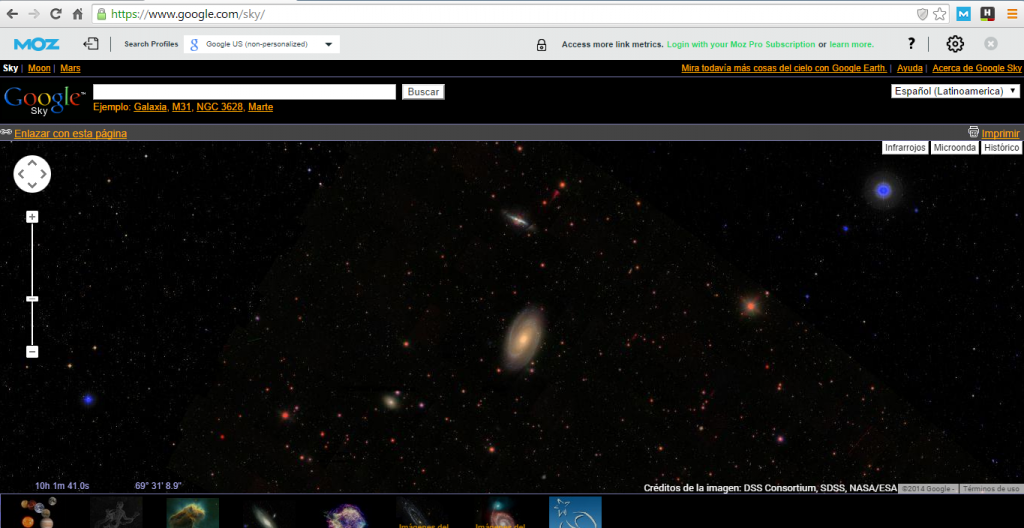The width and height of the screenshot is (1024, 528).
Task: Toggle the Infrarrojos overlay
Action: click(x=905, y=147)
